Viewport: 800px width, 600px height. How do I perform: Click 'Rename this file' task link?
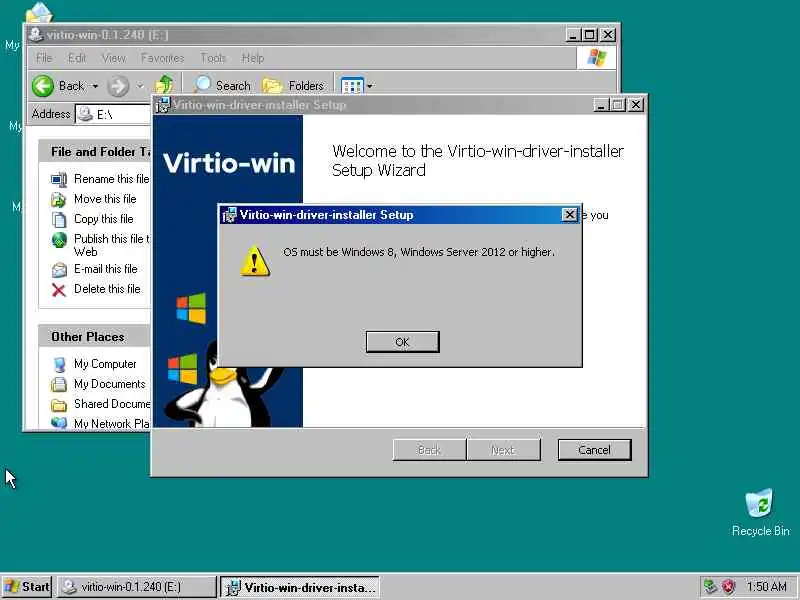(x=111, y=179)
